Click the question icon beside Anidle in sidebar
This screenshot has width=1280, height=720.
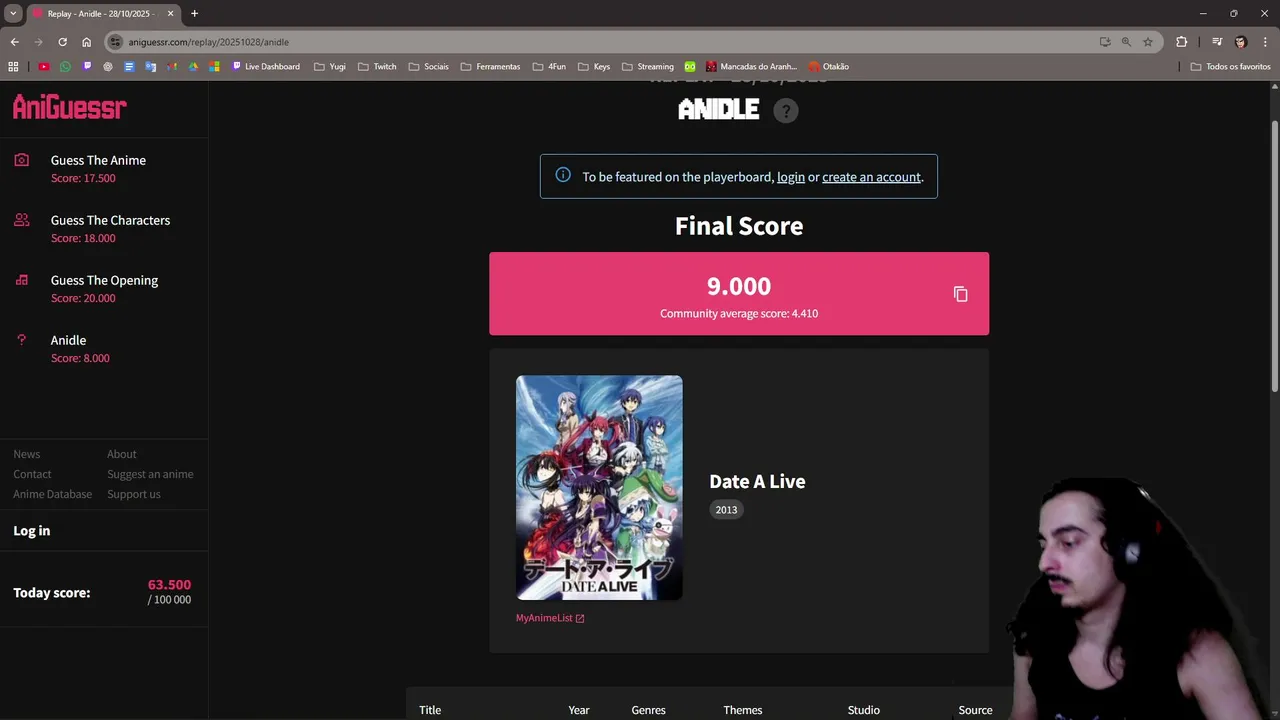pos(22,340)
